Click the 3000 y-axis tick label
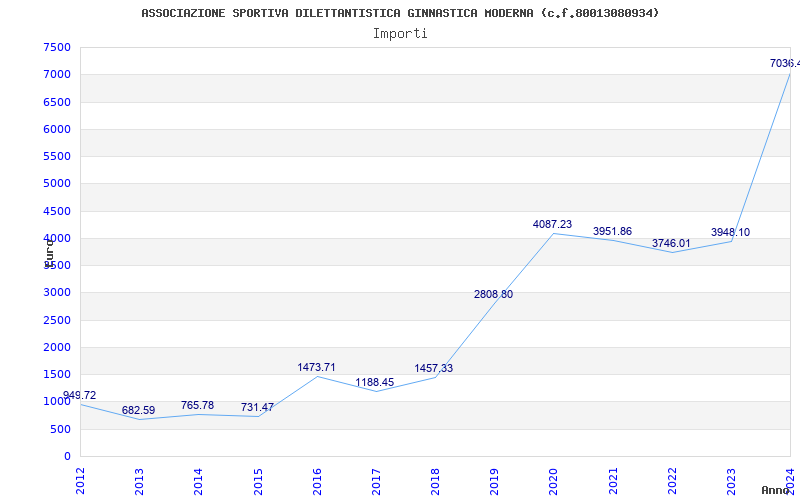Screen dimensions: 800x500 coord(57,292)
